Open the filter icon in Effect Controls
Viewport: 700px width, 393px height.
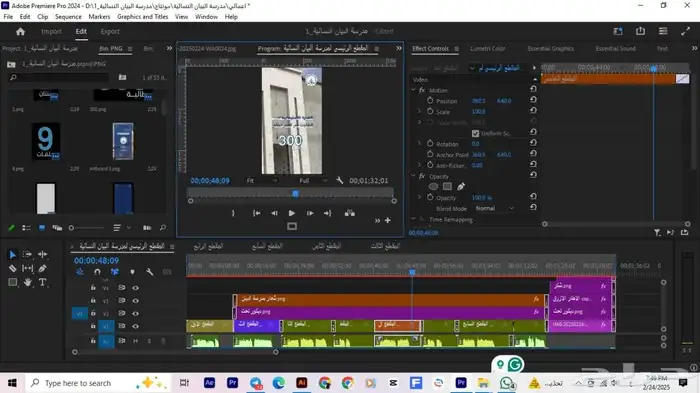point(657,232)
